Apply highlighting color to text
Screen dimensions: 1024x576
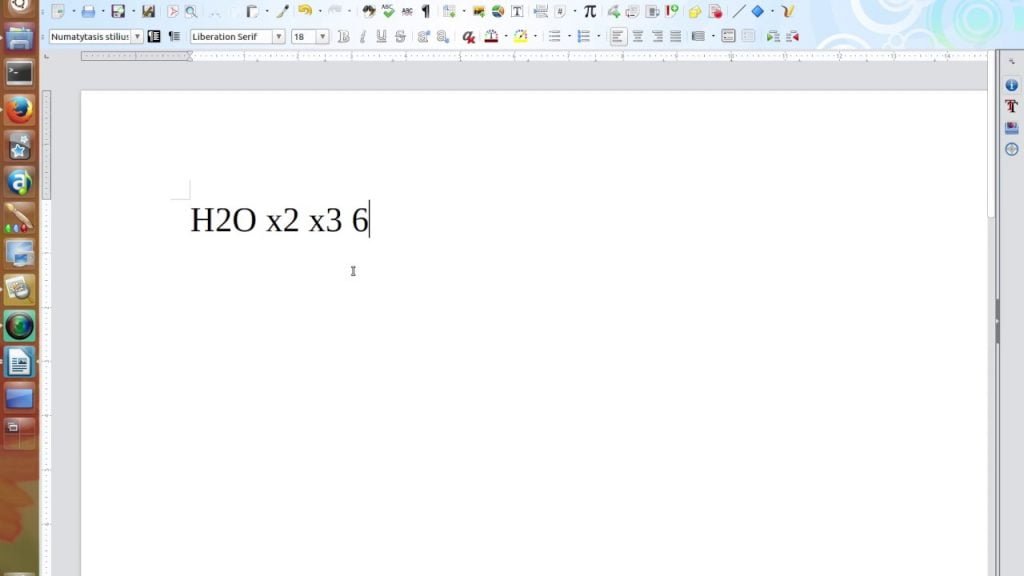pos(520,37)
